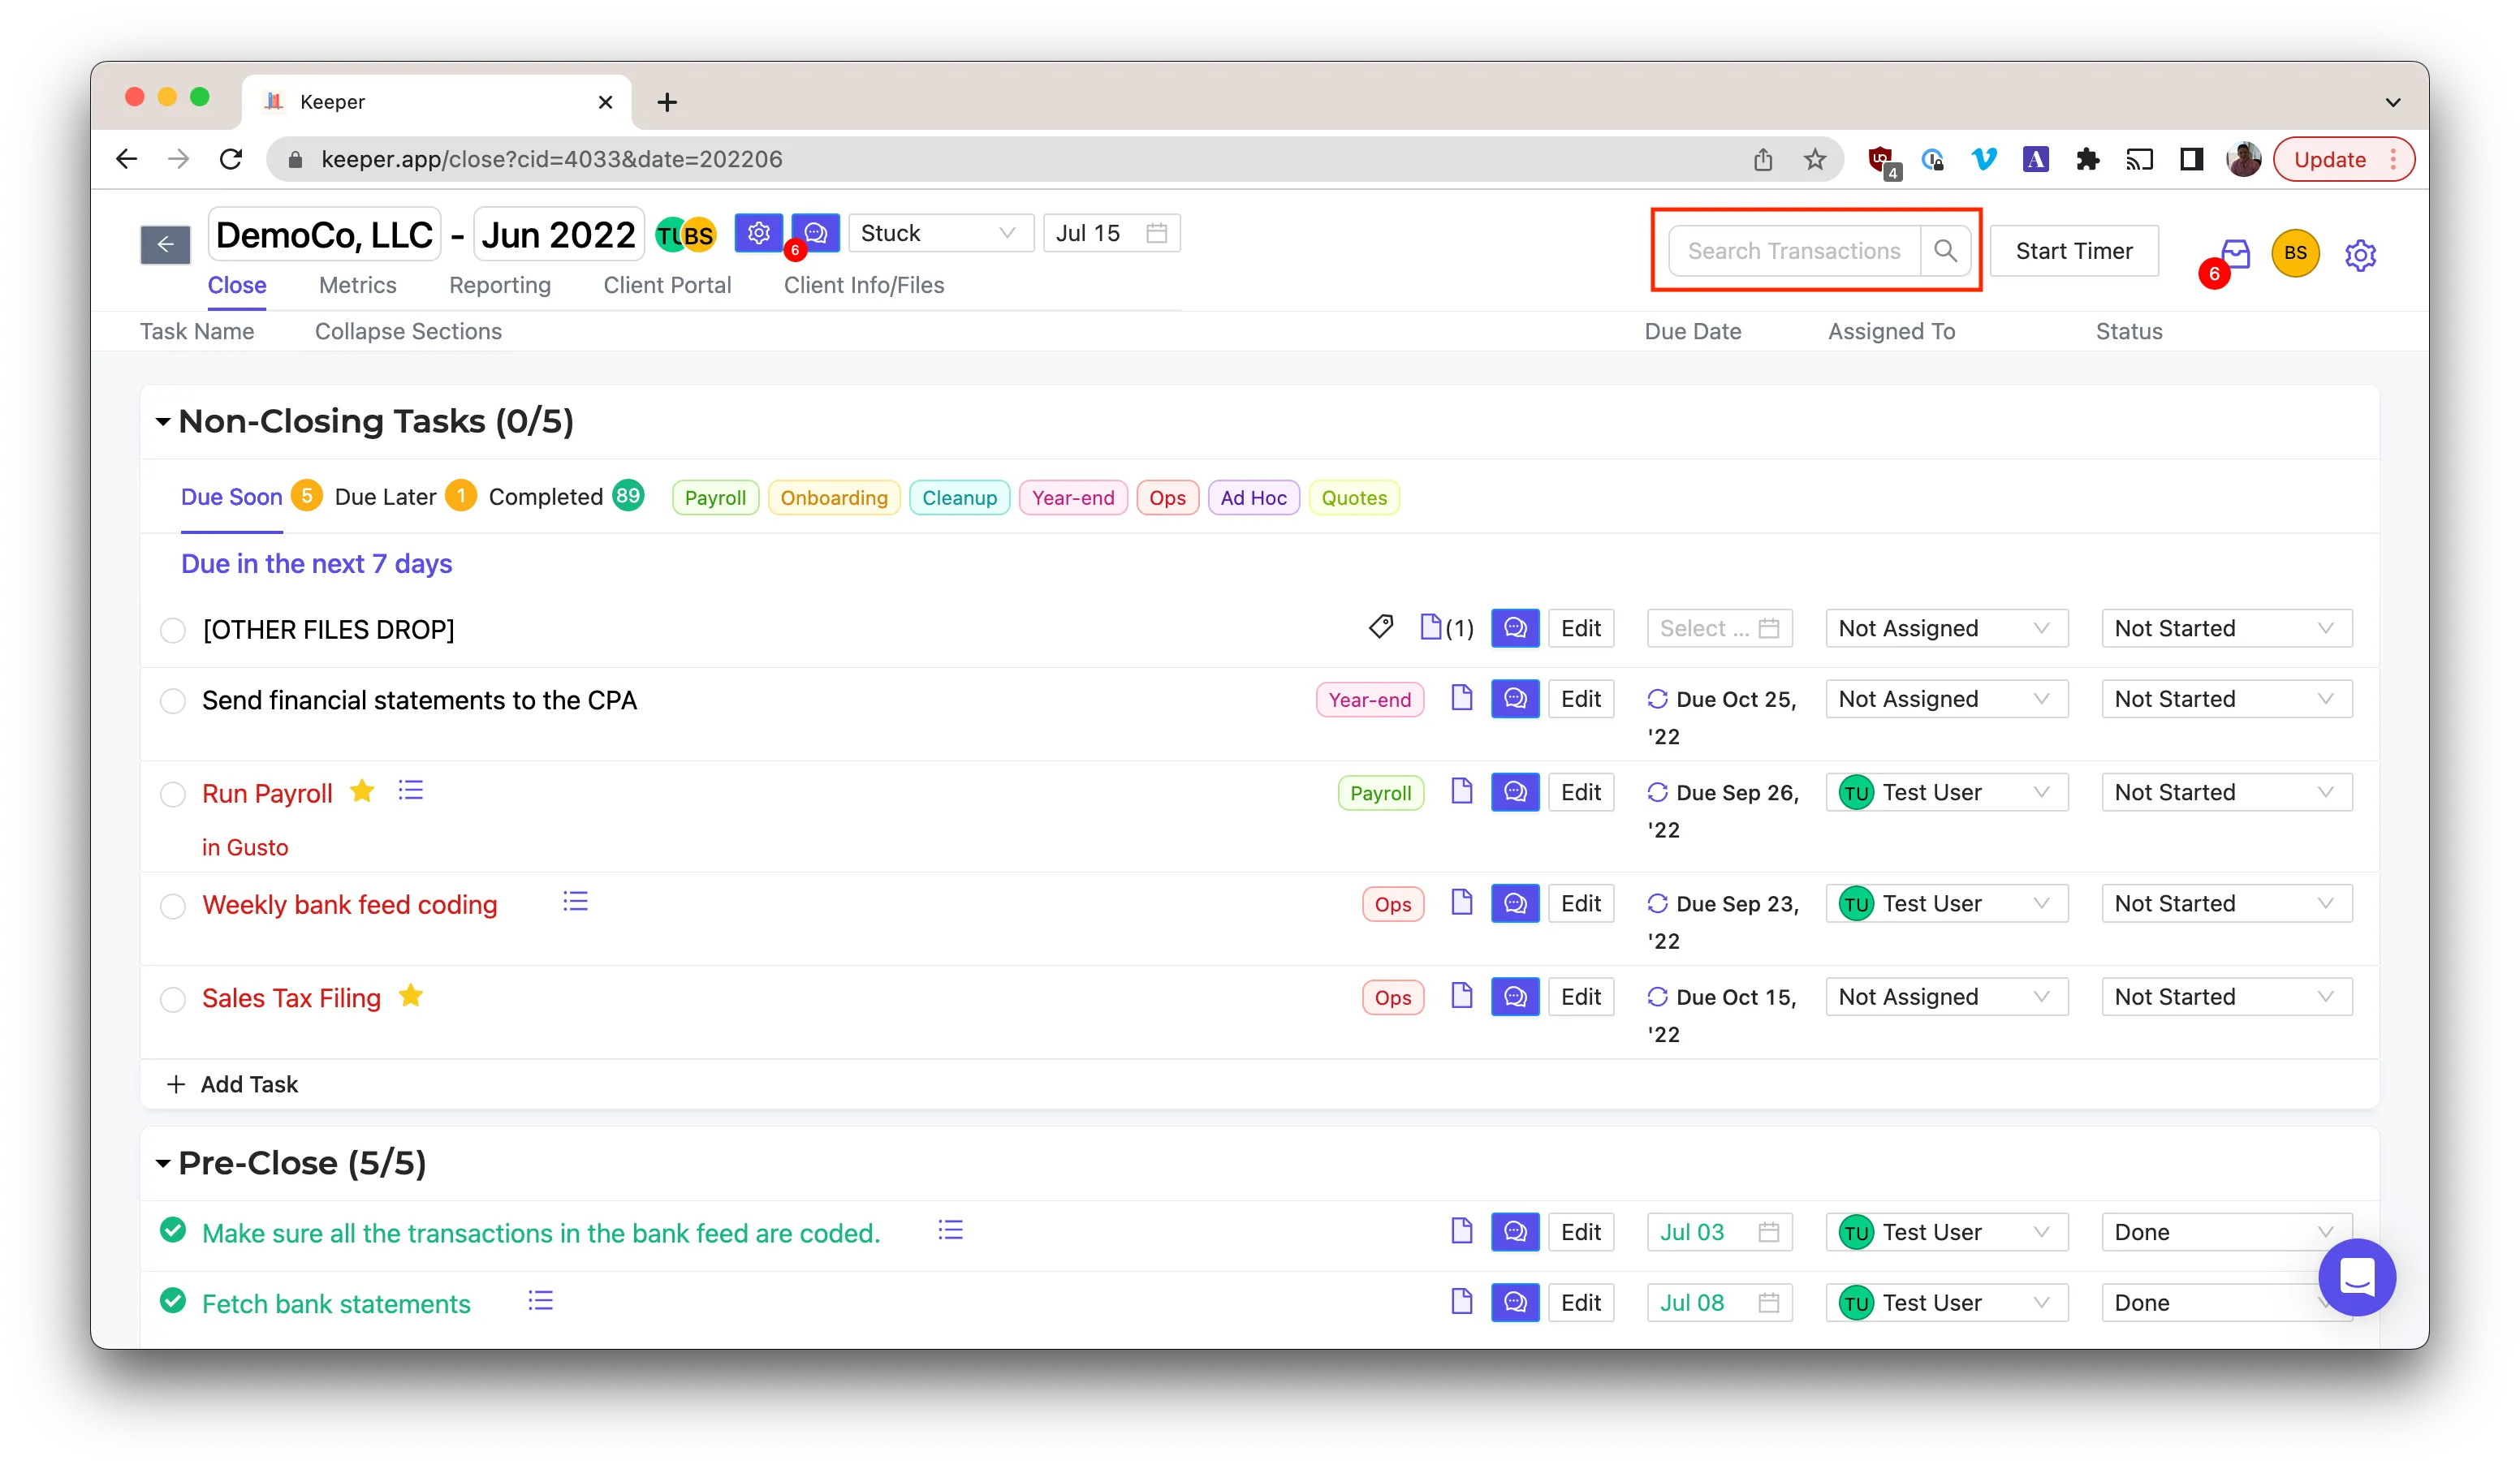Open file icon on Send financial statements row
2520x1469 pixels.
[x=1461, y=697]
